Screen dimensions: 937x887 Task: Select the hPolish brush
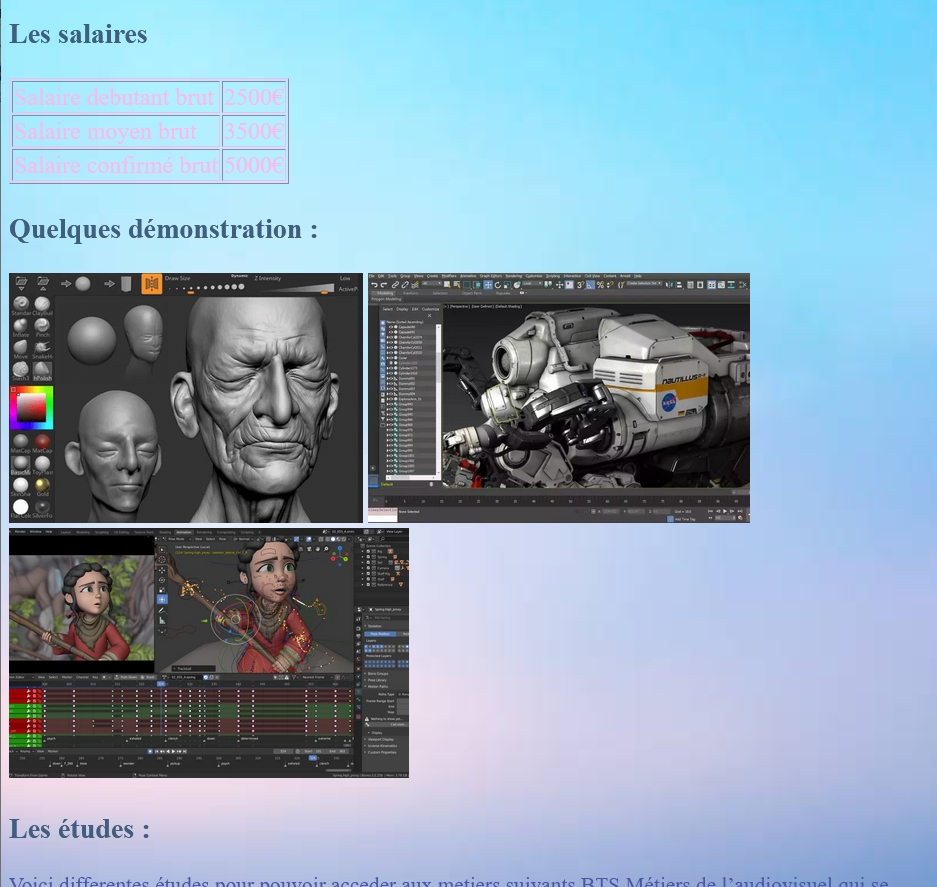42,370
